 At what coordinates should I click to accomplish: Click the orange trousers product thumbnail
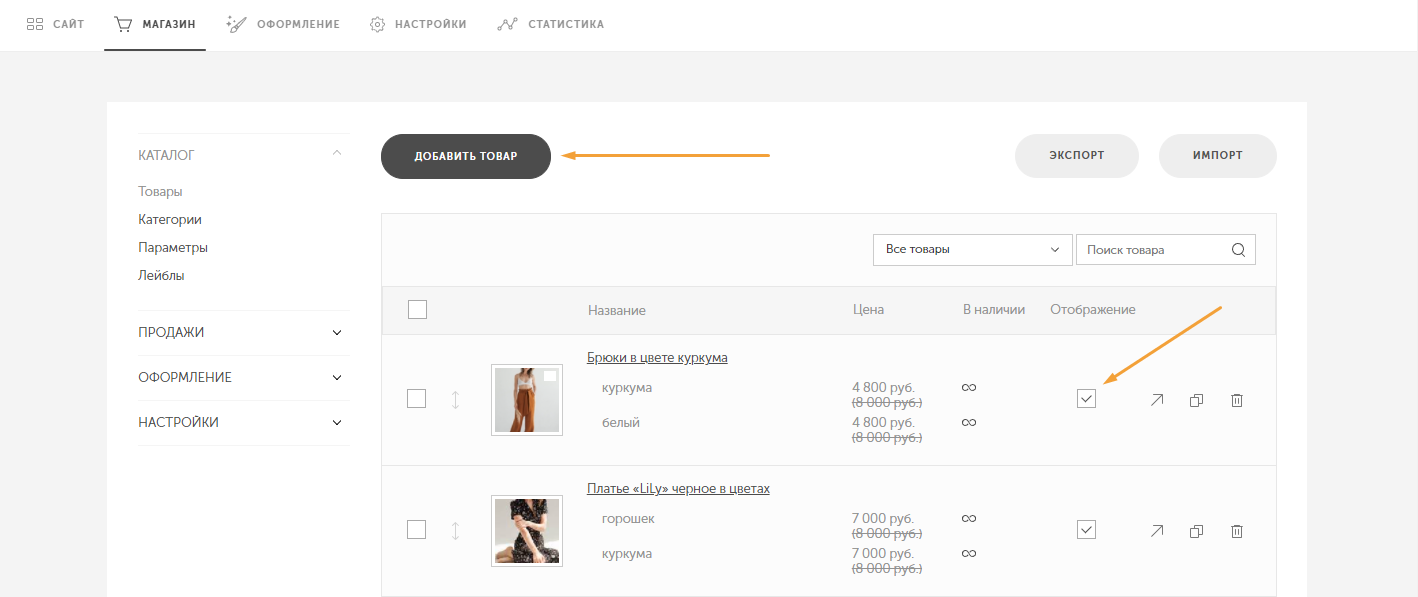(527, 400)
